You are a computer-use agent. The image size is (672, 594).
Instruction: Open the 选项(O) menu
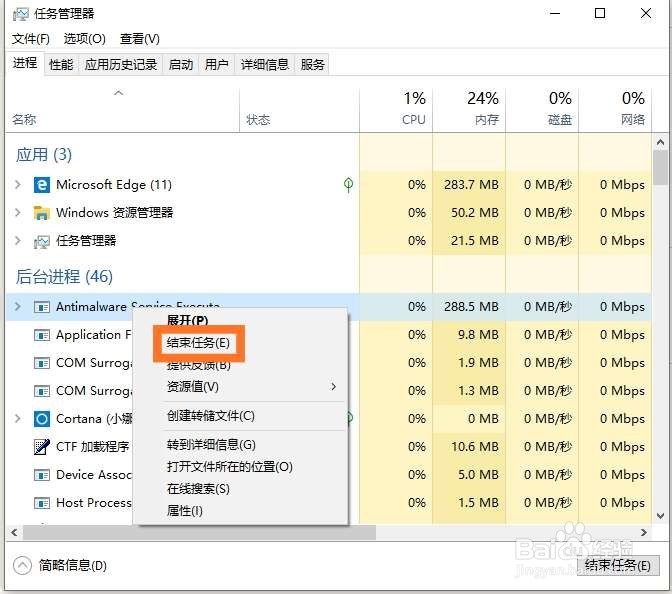coord(84,39)
